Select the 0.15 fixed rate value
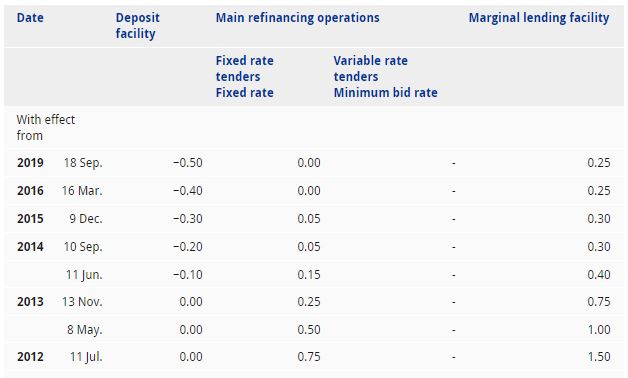Image resolution: width=628 pixels, height=378 pixels. [x=309, y=275]
